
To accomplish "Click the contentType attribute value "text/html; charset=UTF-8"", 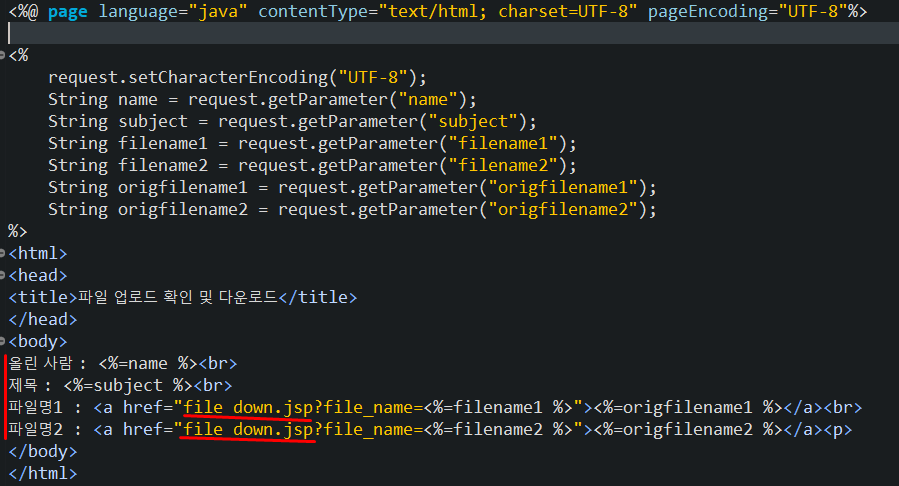I will (x=507, y=11).
